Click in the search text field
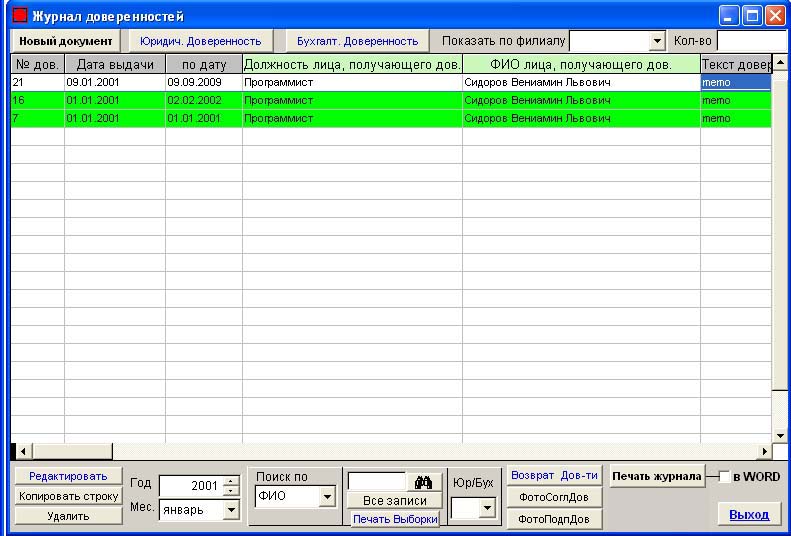The width and height of the screenshot is (791, 536). 376,481
